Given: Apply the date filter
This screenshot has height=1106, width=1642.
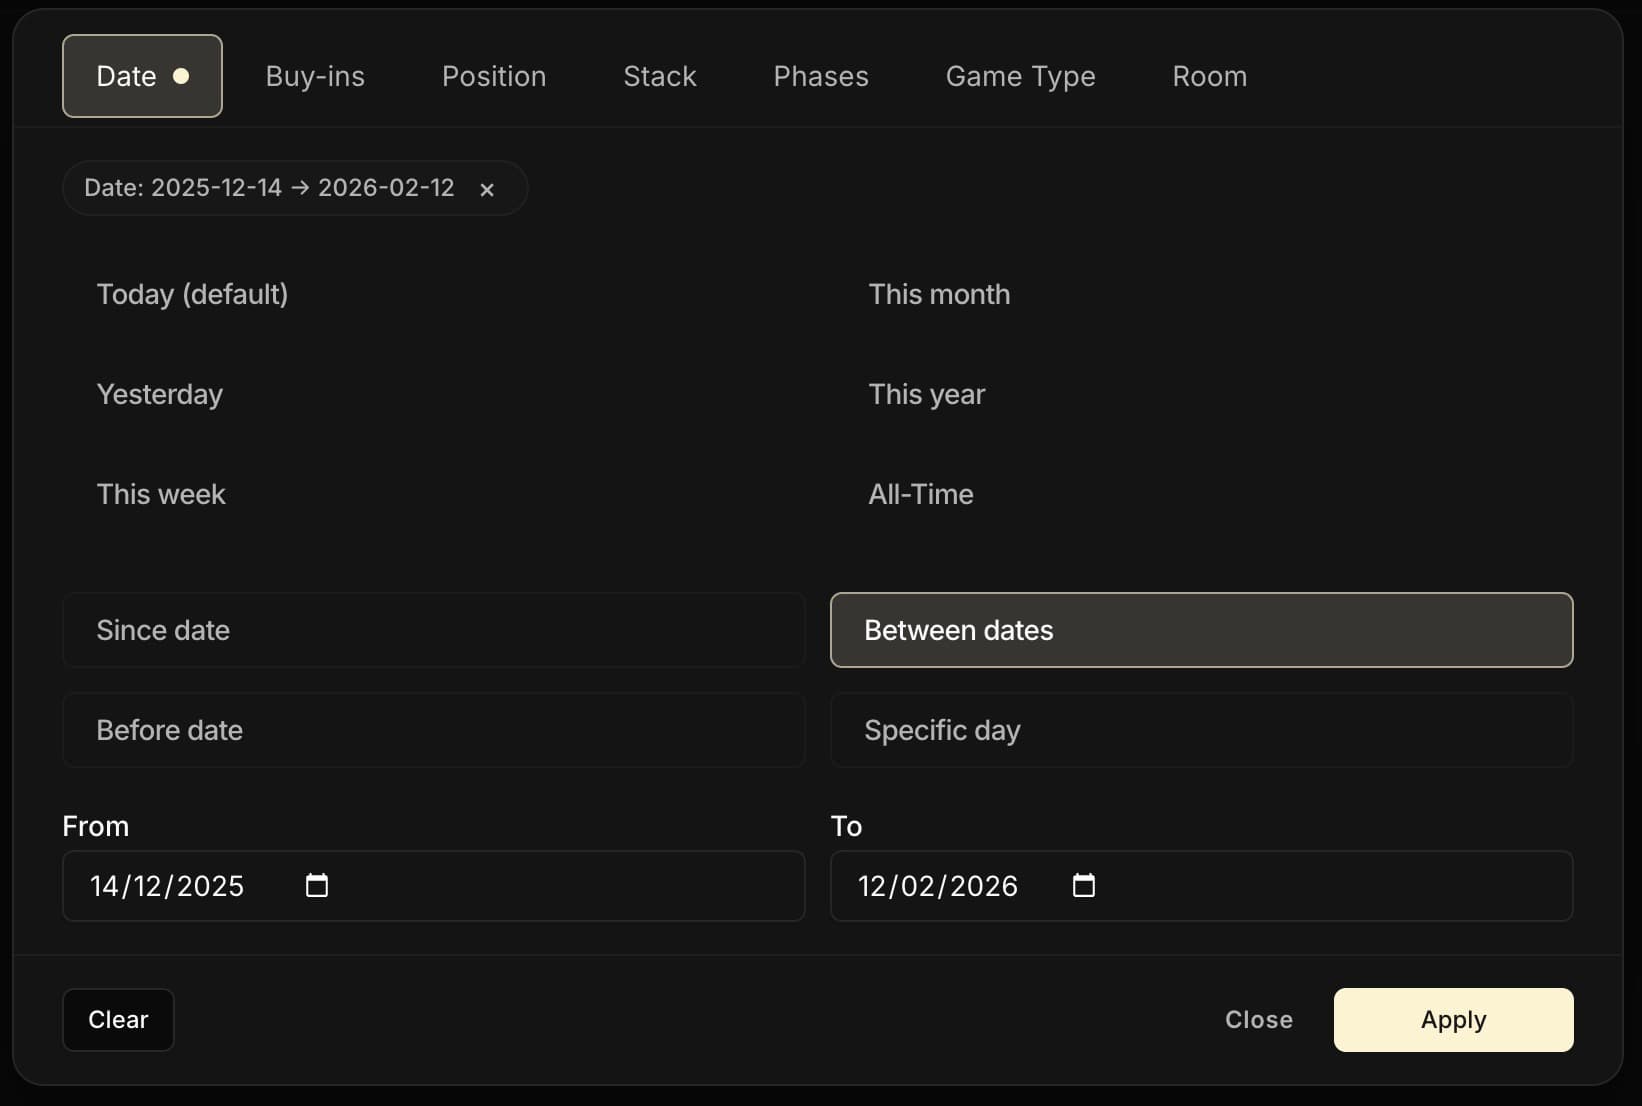Looking at the screenshot, I should click(1453, 1020).
